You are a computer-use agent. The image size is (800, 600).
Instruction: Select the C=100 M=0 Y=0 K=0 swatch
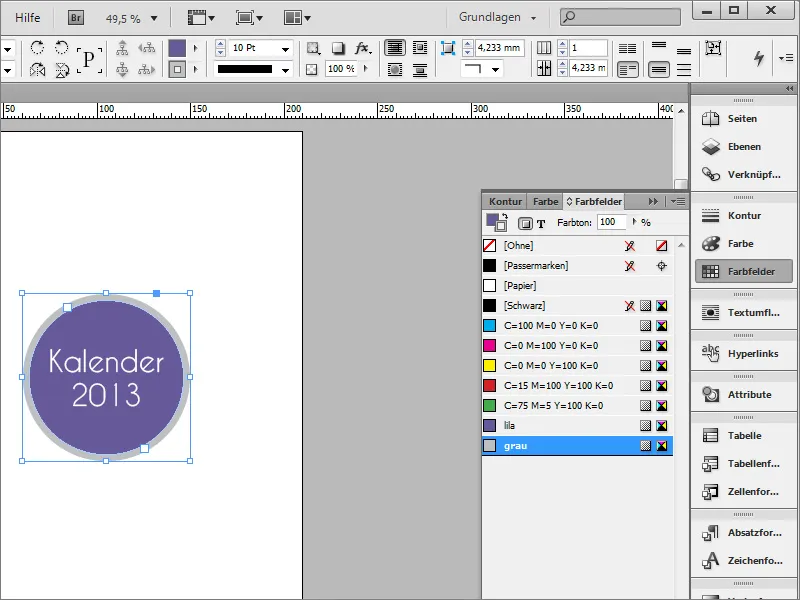[x=577, y=326]
